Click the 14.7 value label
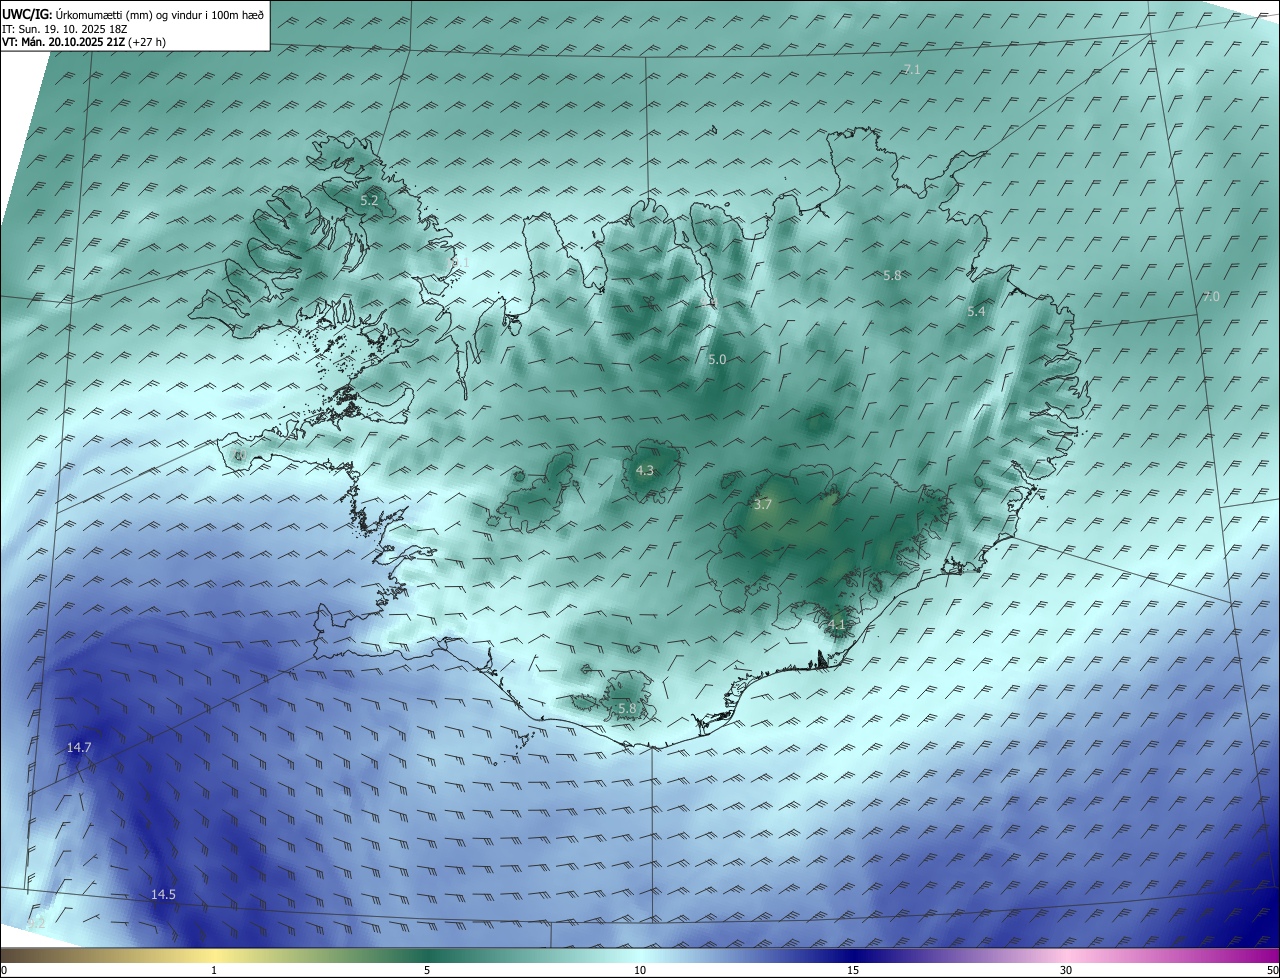Screen dimensions: 1280x978 (79, 748)
